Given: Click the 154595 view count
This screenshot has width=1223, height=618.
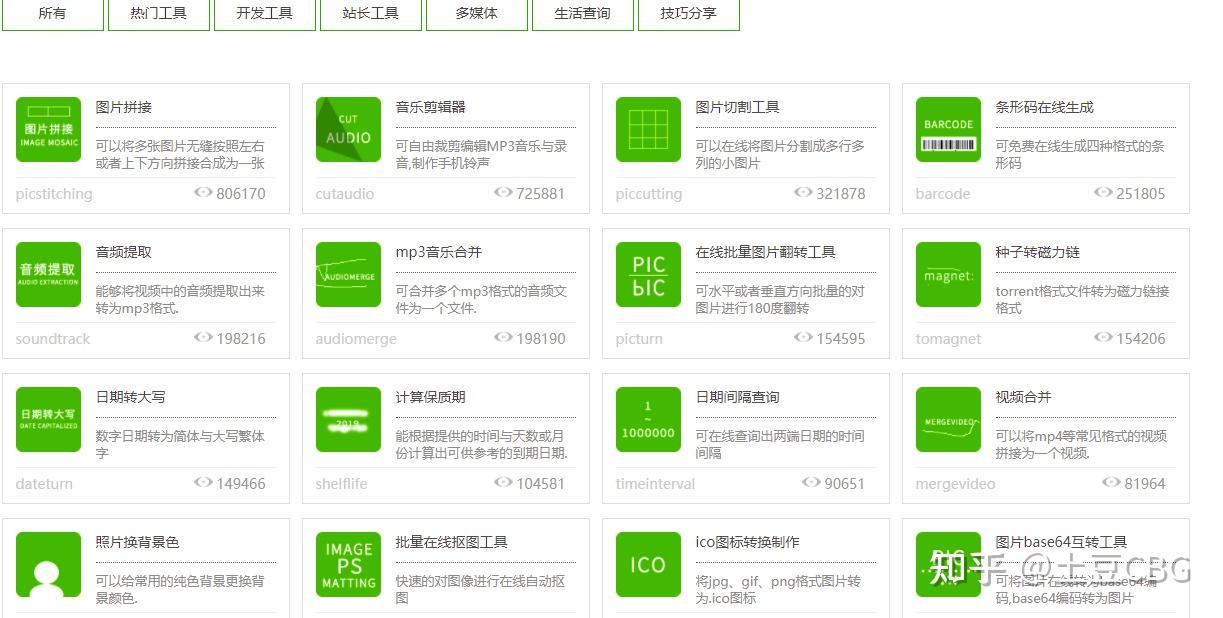Looking at the screenshot, I should [x=841, y=339].
